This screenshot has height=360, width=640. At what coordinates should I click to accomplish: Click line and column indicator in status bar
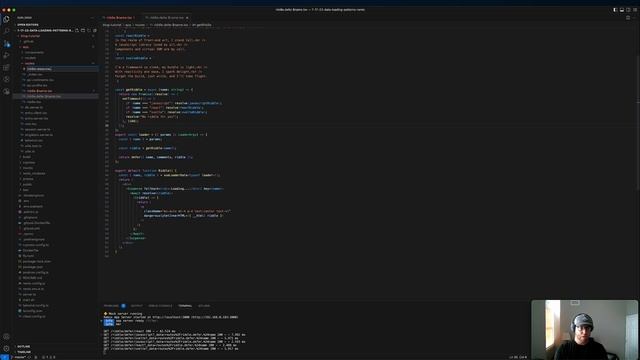518,357
